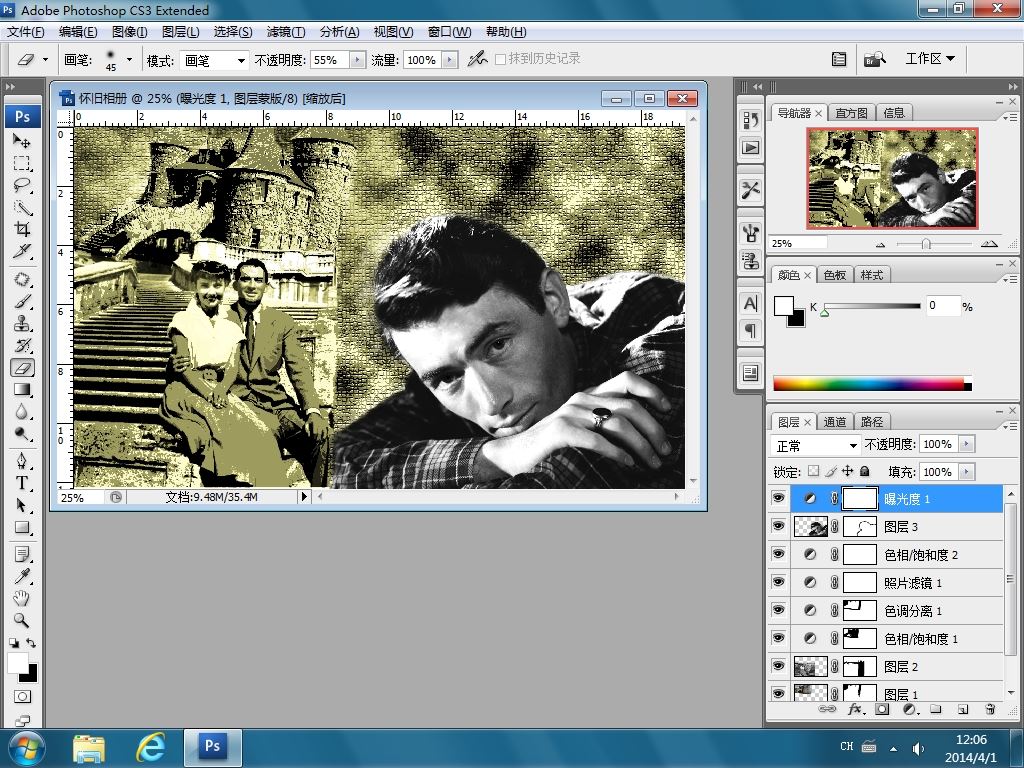The width and height of the screenshot is (1024, 768).
Task: Open Adobe Bridge from options bar
Action: [874, 59]
